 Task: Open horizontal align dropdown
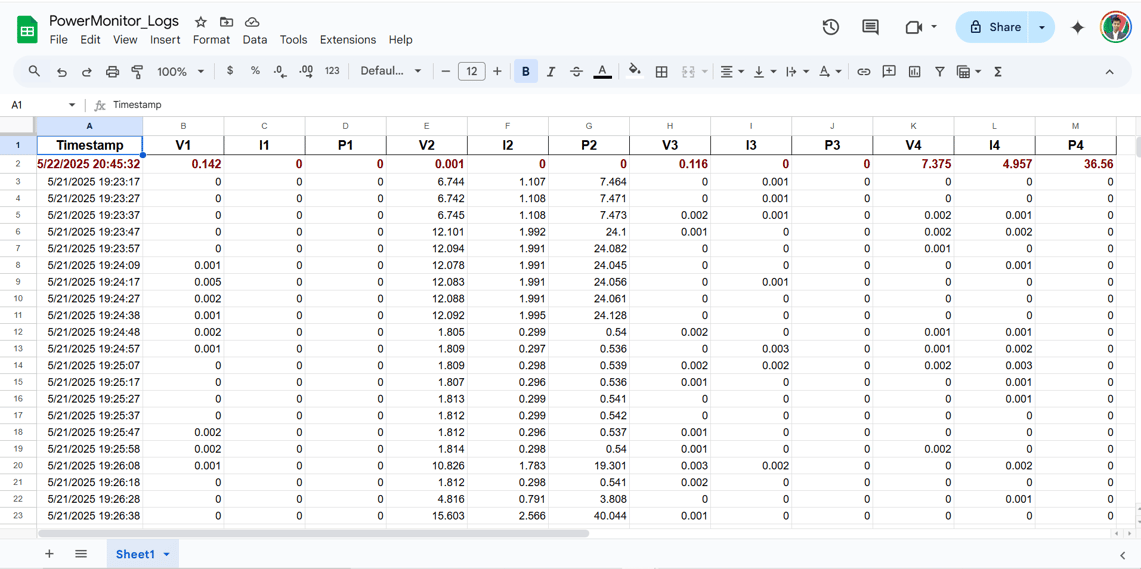[x=731, y=71]
